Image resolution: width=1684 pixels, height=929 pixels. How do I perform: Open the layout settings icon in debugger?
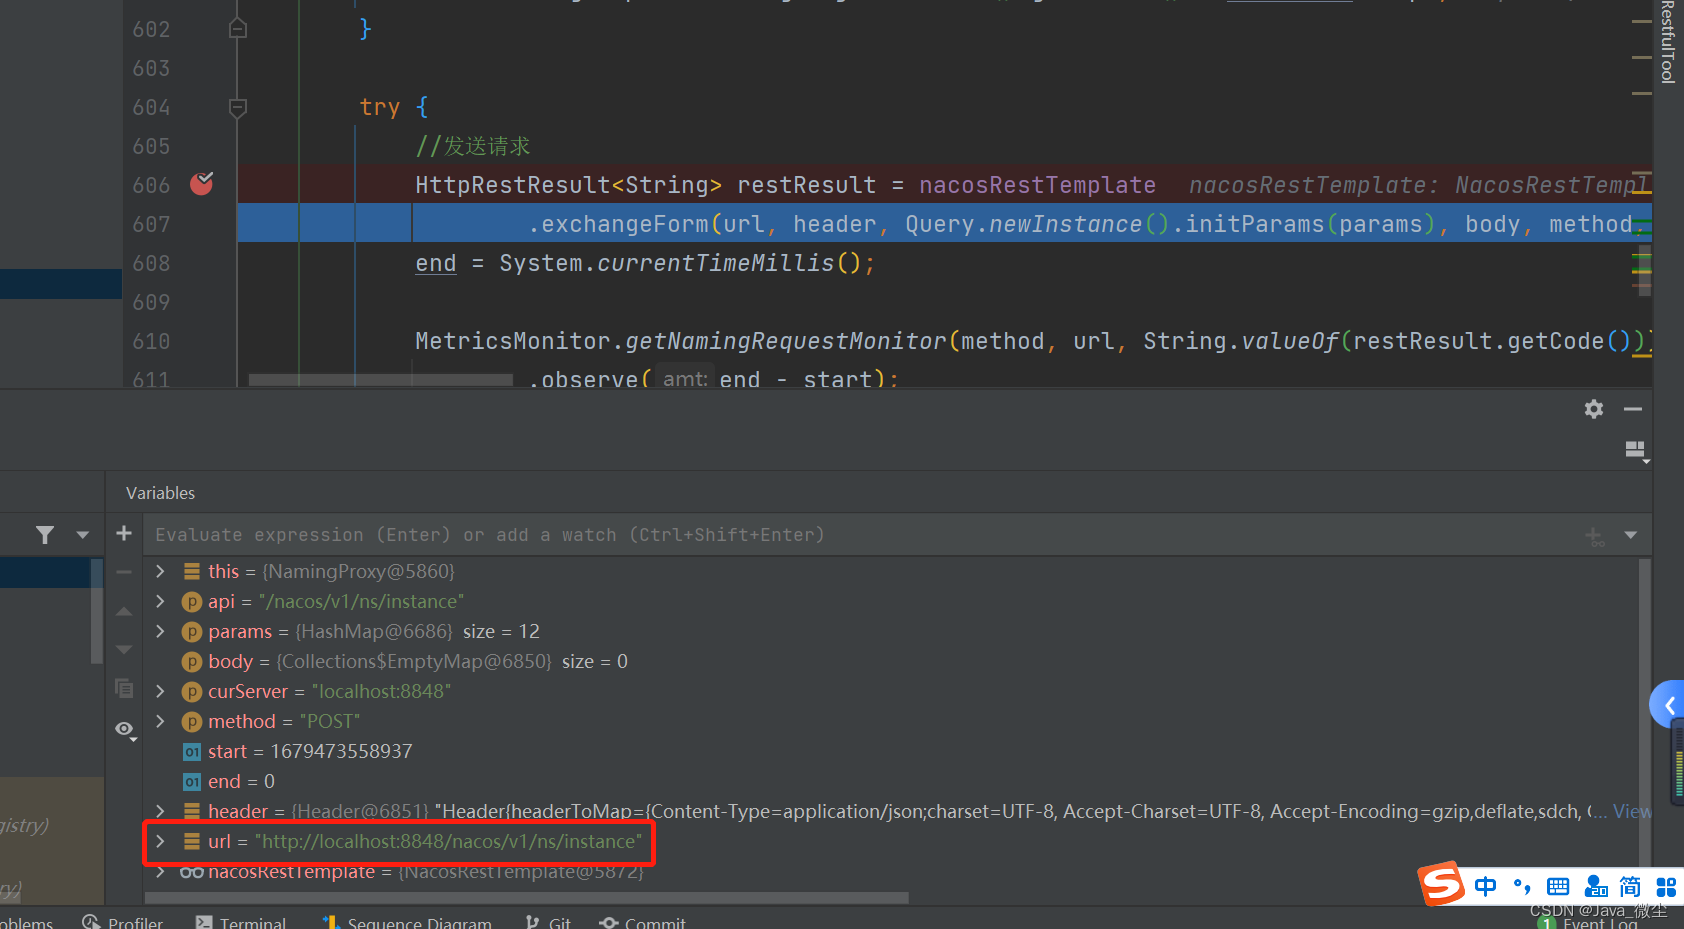1636,452
